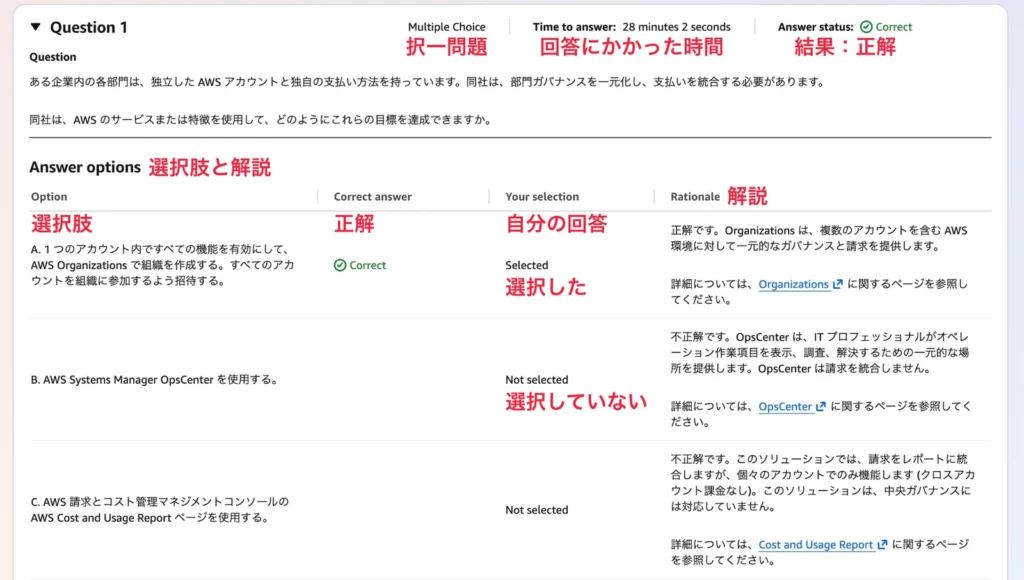The width and height of the screenshot is (1024, 580).
Task: Click the Question 1 heading text
Action: click(89, 27)
